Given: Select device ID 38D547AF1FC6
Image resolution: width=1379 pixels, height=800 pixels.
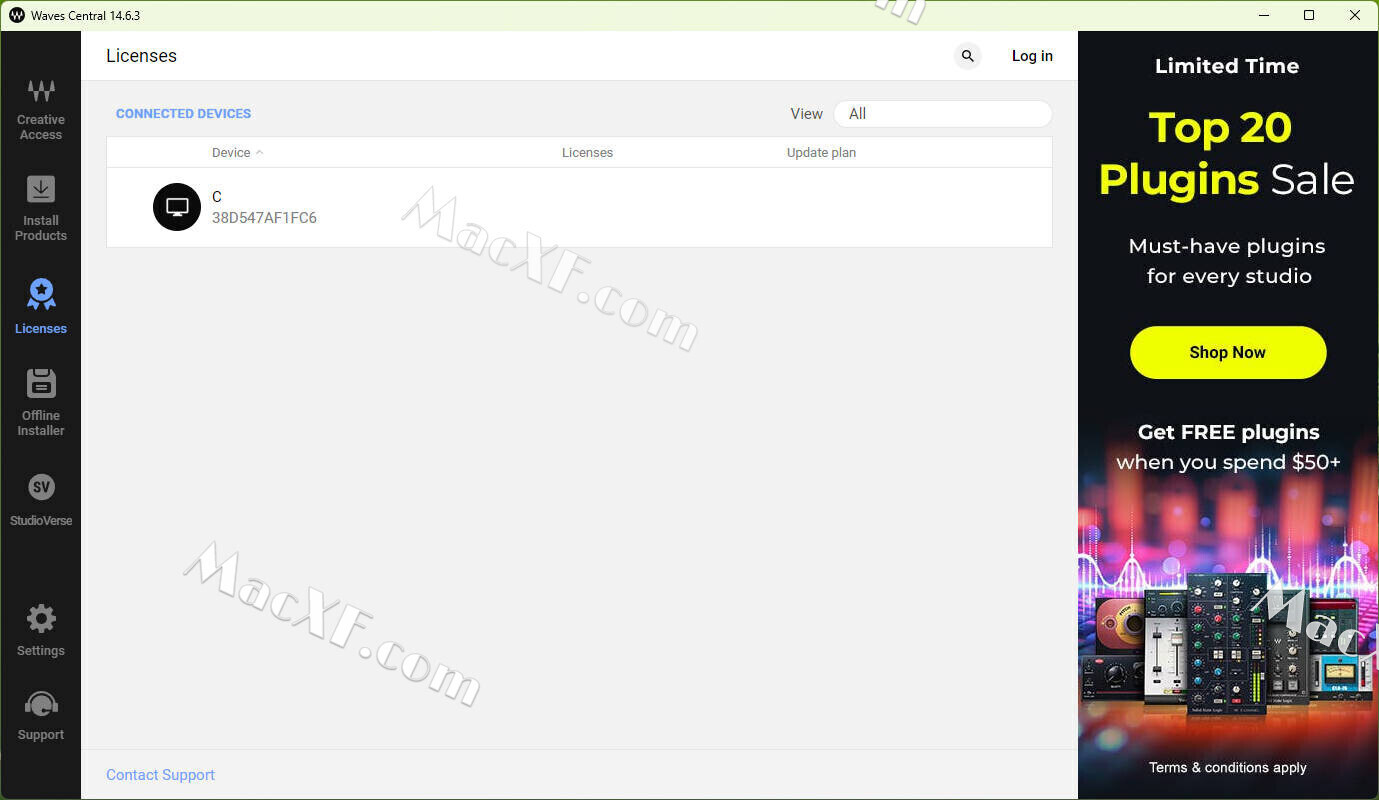Looking at the screenshot, I should (264, 218).
